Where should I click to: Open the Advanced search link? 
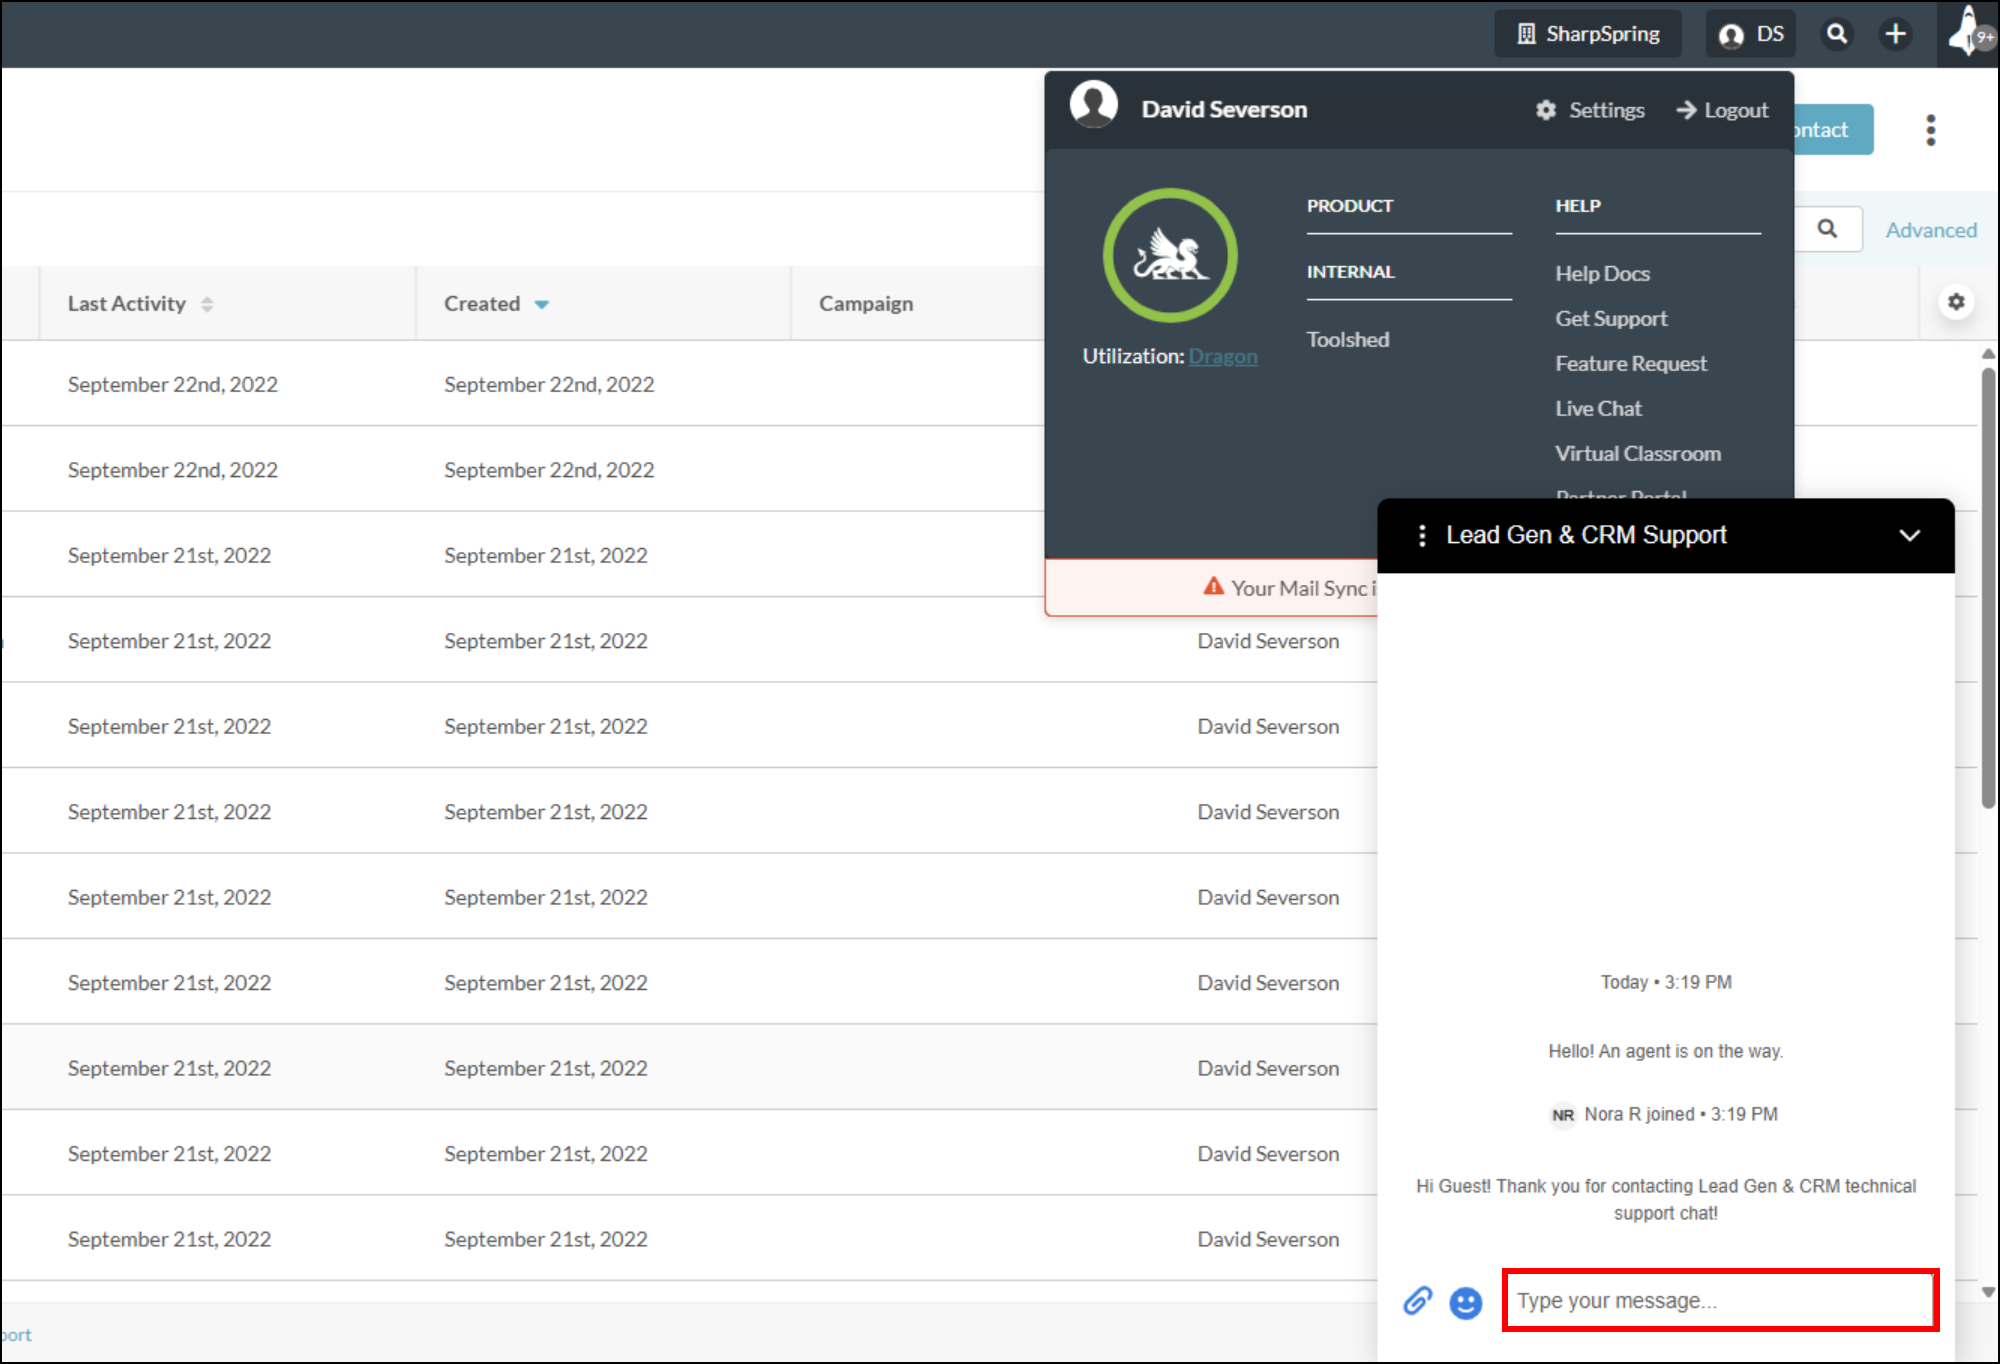(1931, 230)
